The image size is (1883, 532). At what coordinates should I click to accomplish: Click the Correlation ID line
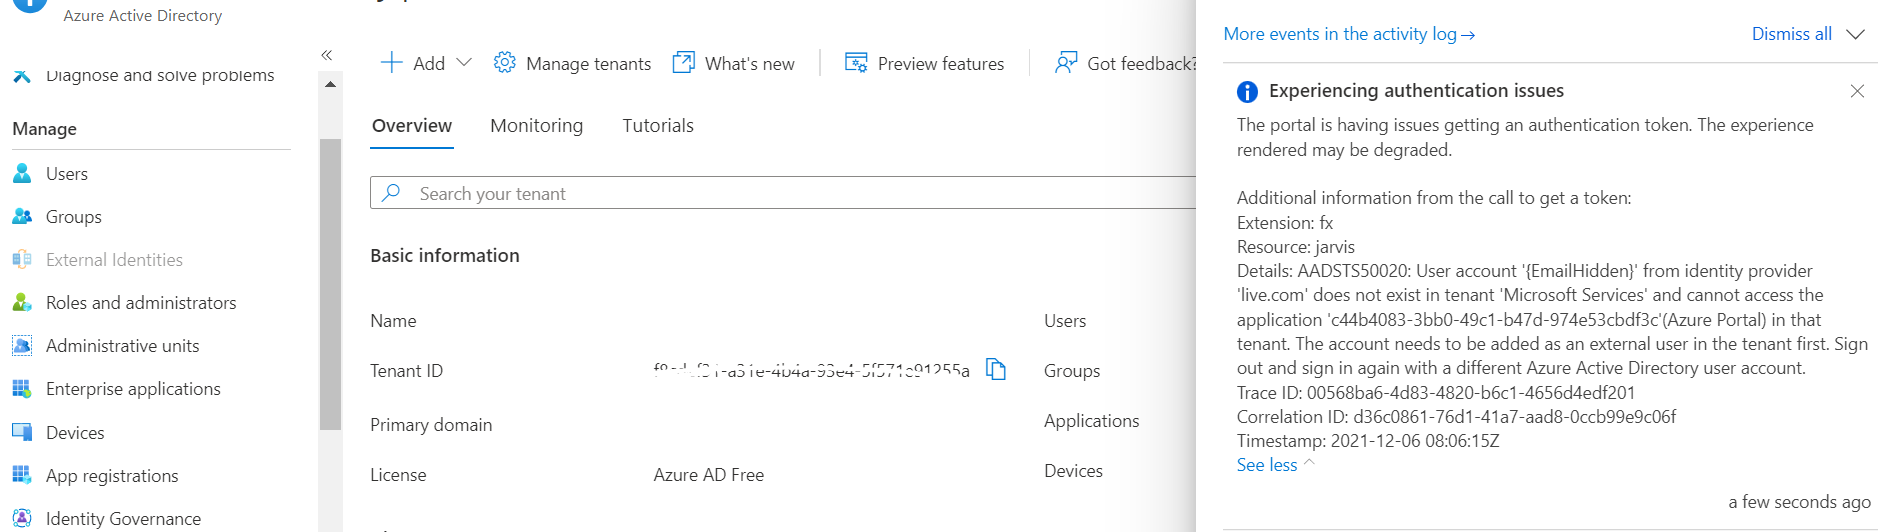coord(1456,417)
